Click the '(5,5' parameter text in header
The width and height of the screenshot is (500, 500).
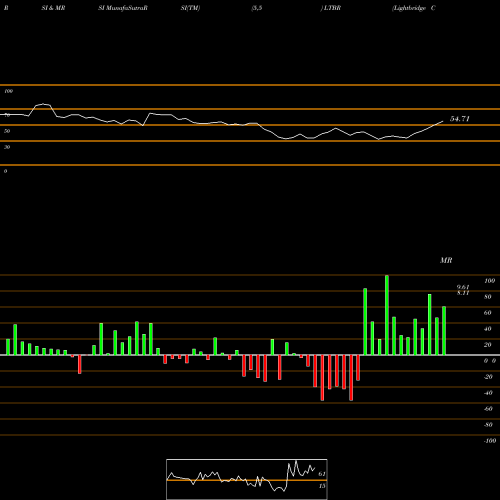tap(257, 8)
